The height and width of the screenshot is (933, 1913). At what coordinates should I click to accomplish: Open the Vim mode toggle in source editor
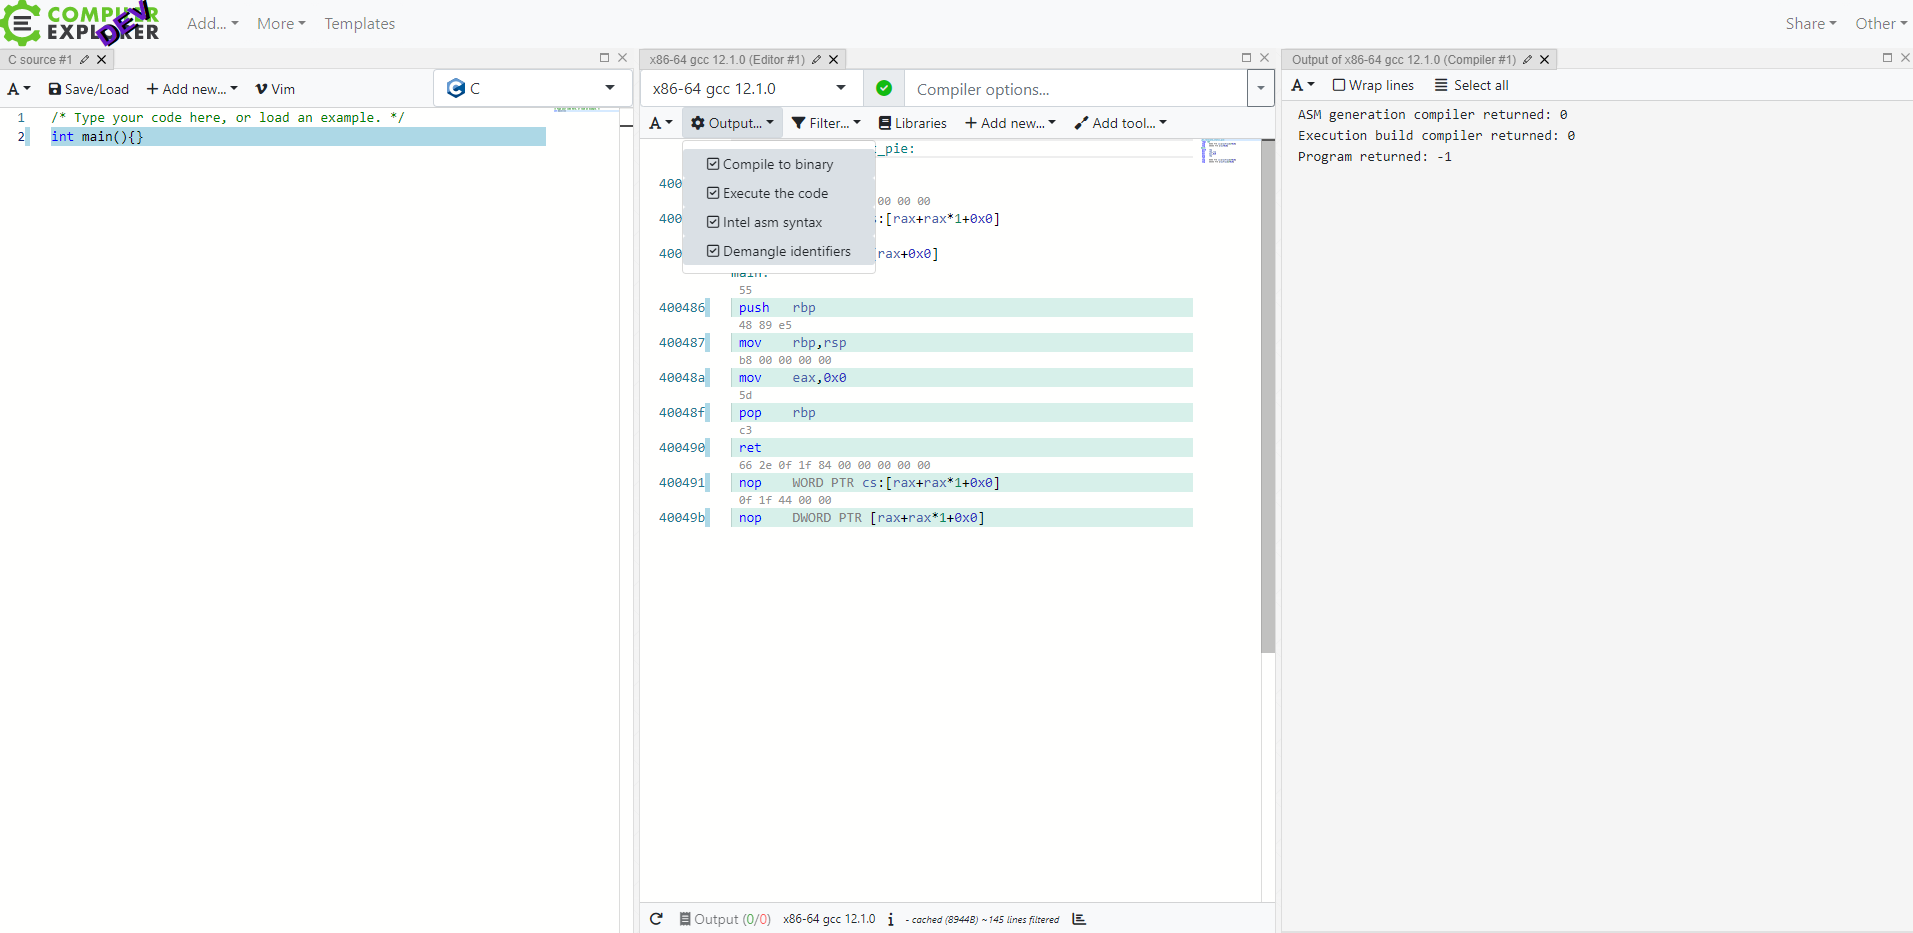tap(275, 89)
